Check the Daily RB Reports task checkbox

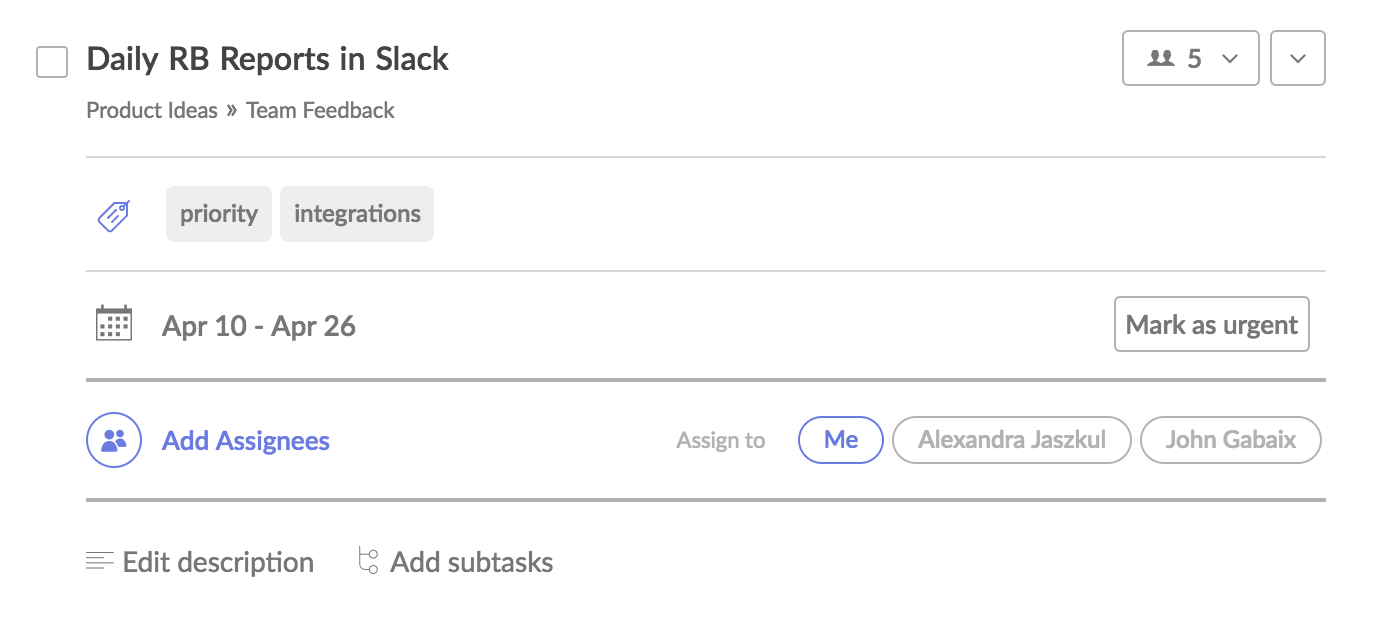click(52, 62)
